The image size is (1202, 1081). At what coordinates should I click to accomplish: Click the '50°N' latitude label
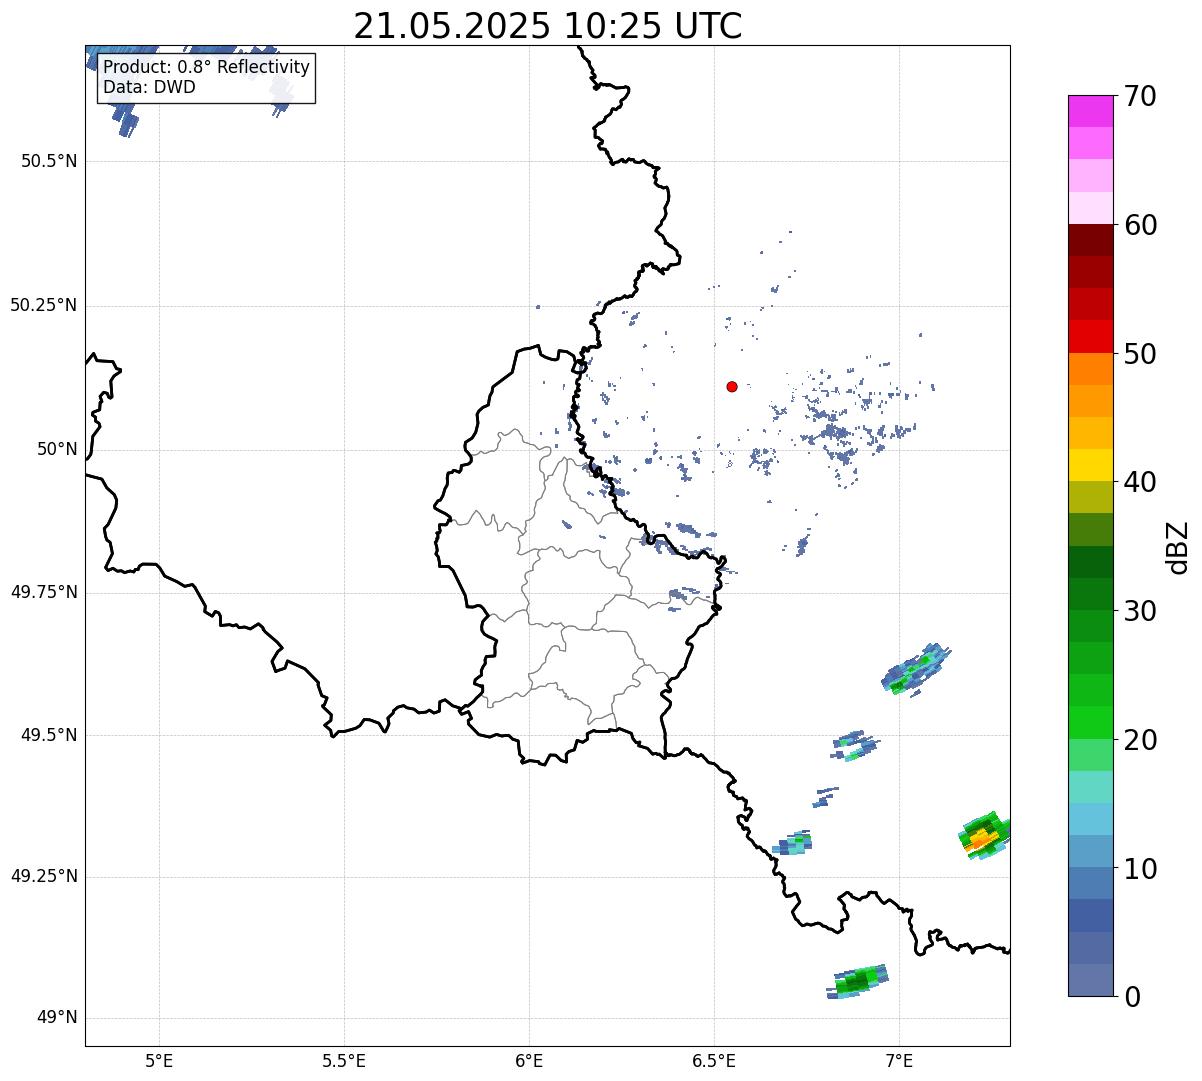(57, 449)
